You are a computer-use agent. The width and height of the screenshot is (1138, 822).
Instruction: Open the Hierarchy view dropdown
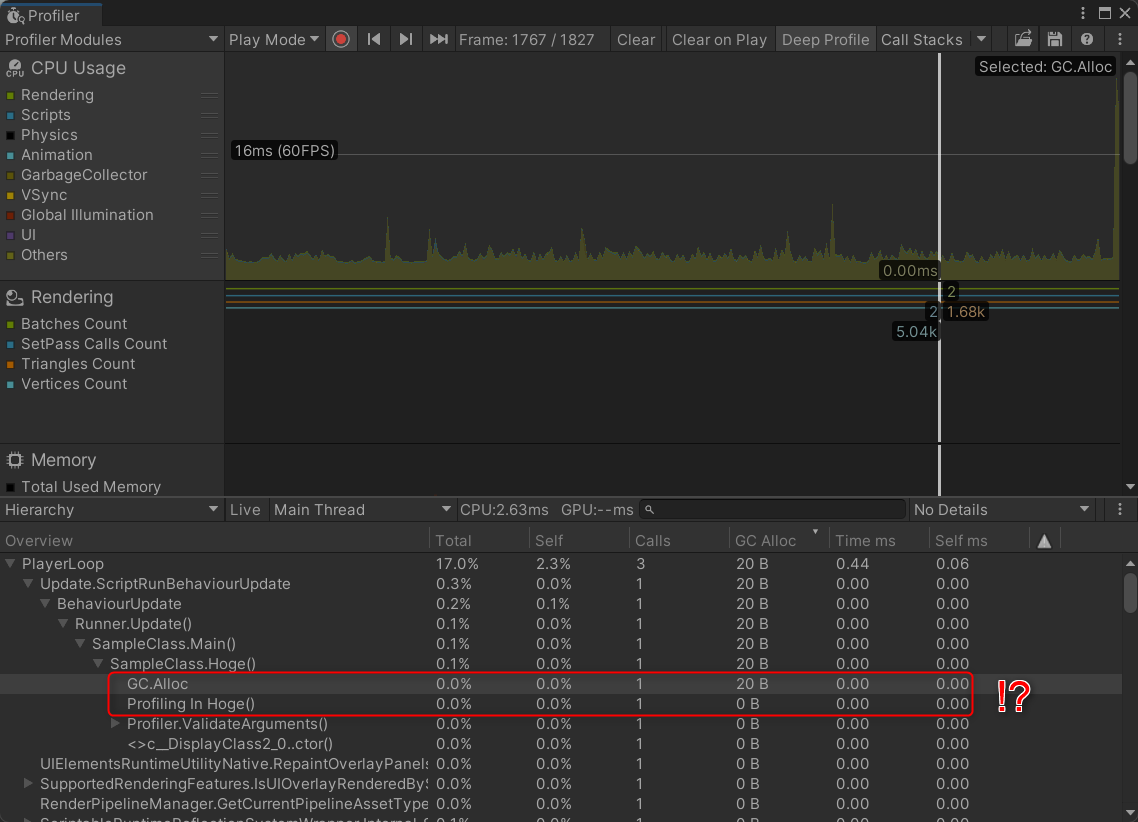coord(112,509)
